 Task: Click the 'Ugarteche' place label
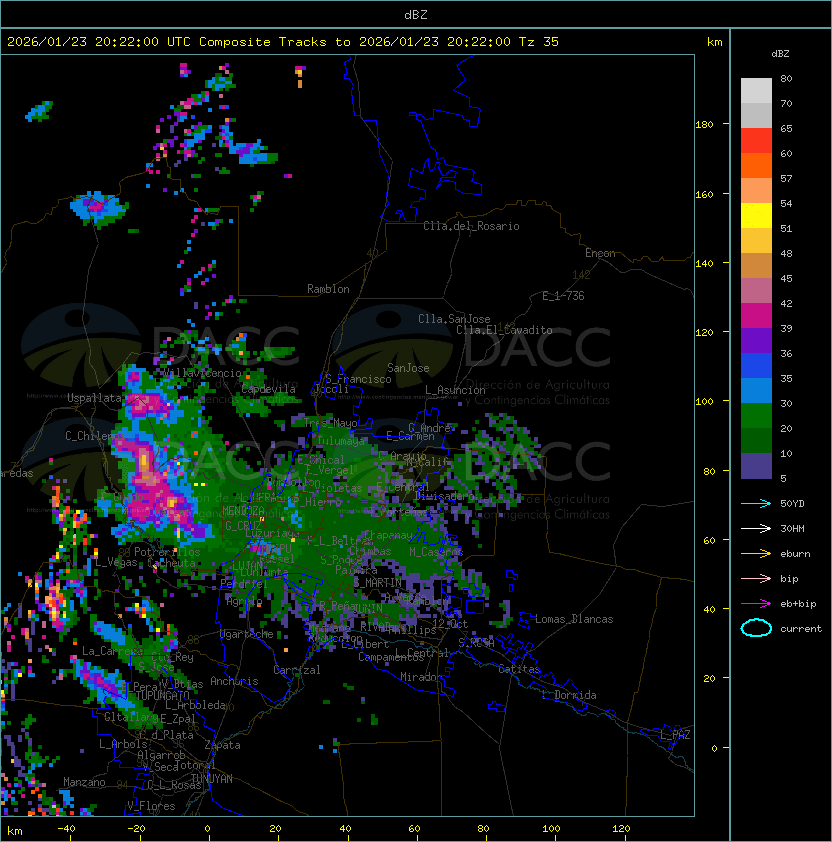(247, 634)
